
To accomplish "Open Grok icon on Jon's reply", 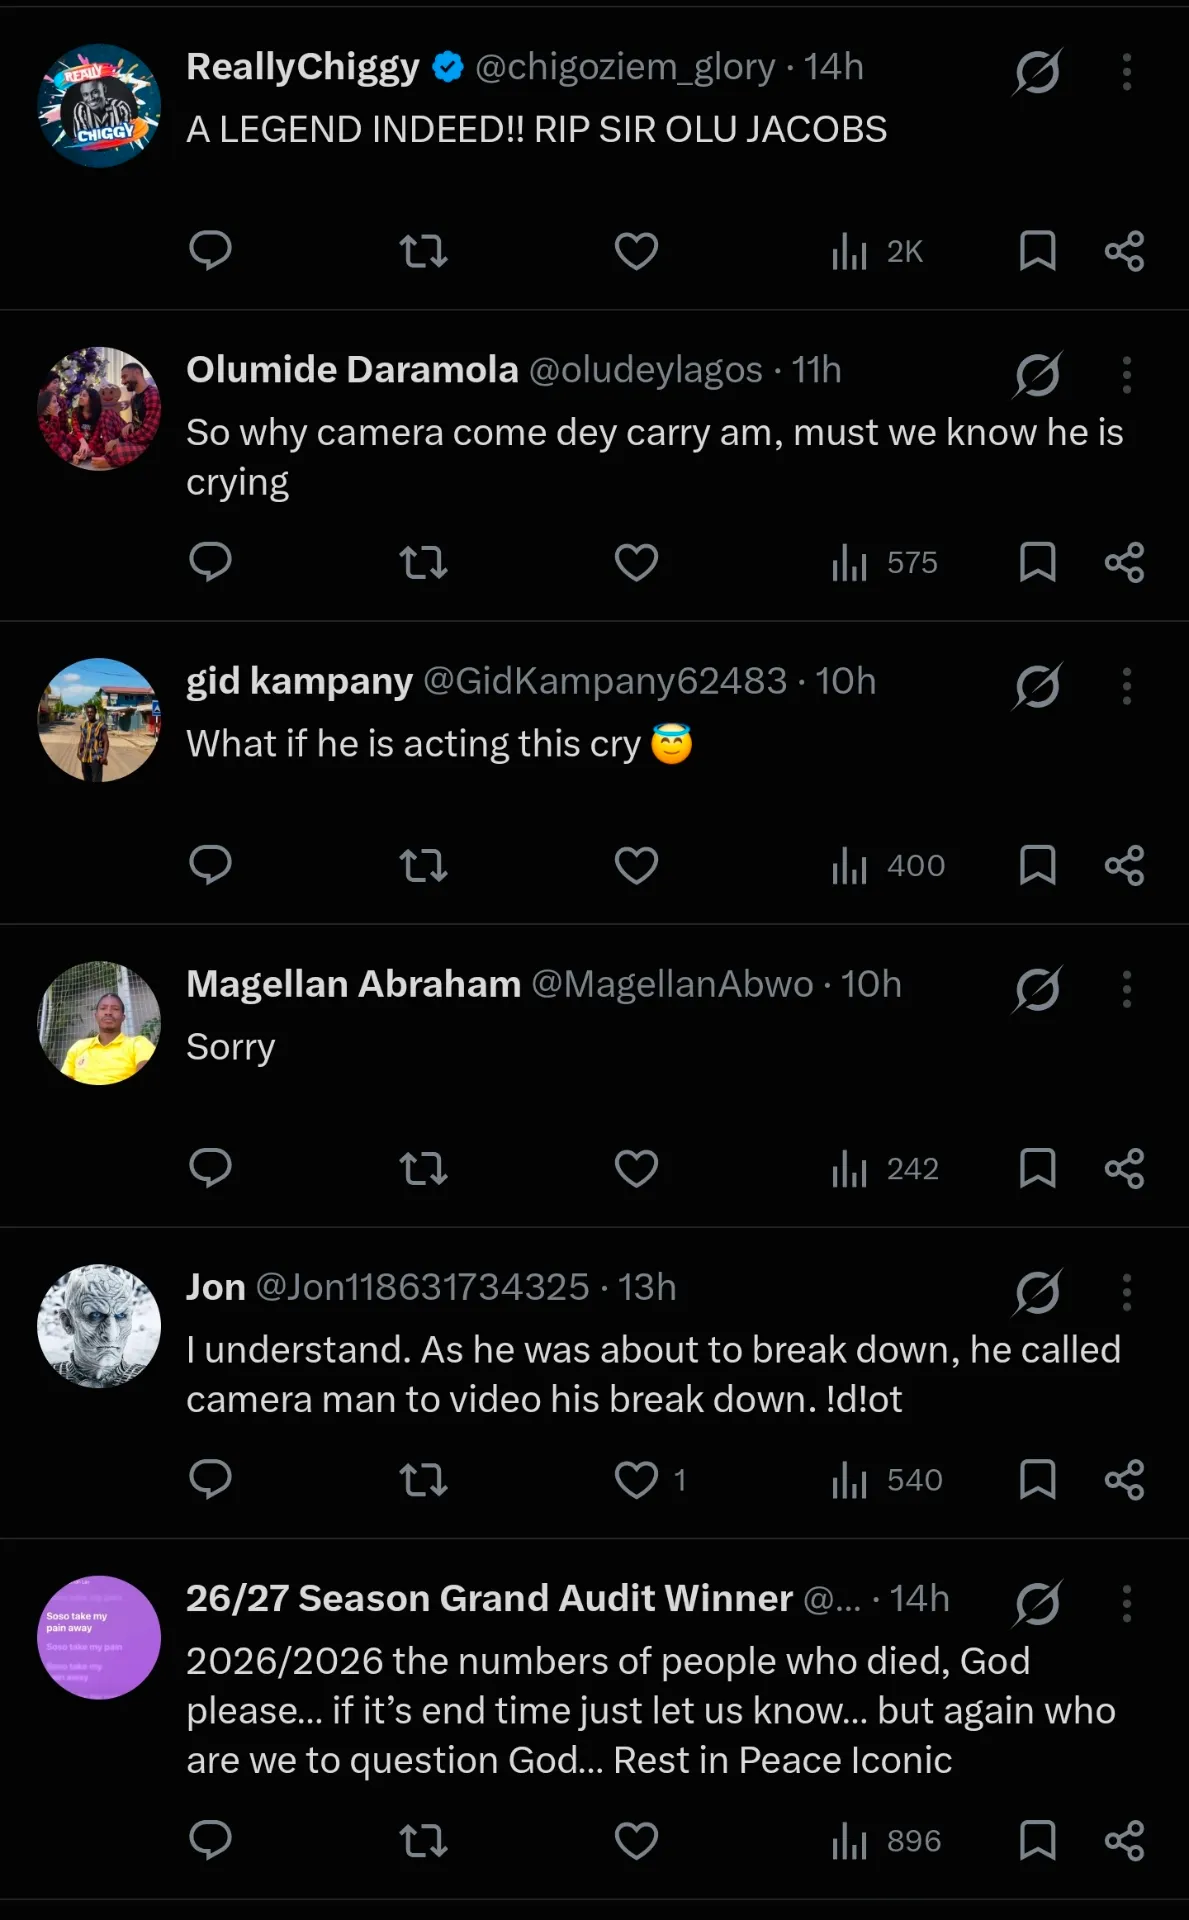I will click(x=1038, y=1291).
